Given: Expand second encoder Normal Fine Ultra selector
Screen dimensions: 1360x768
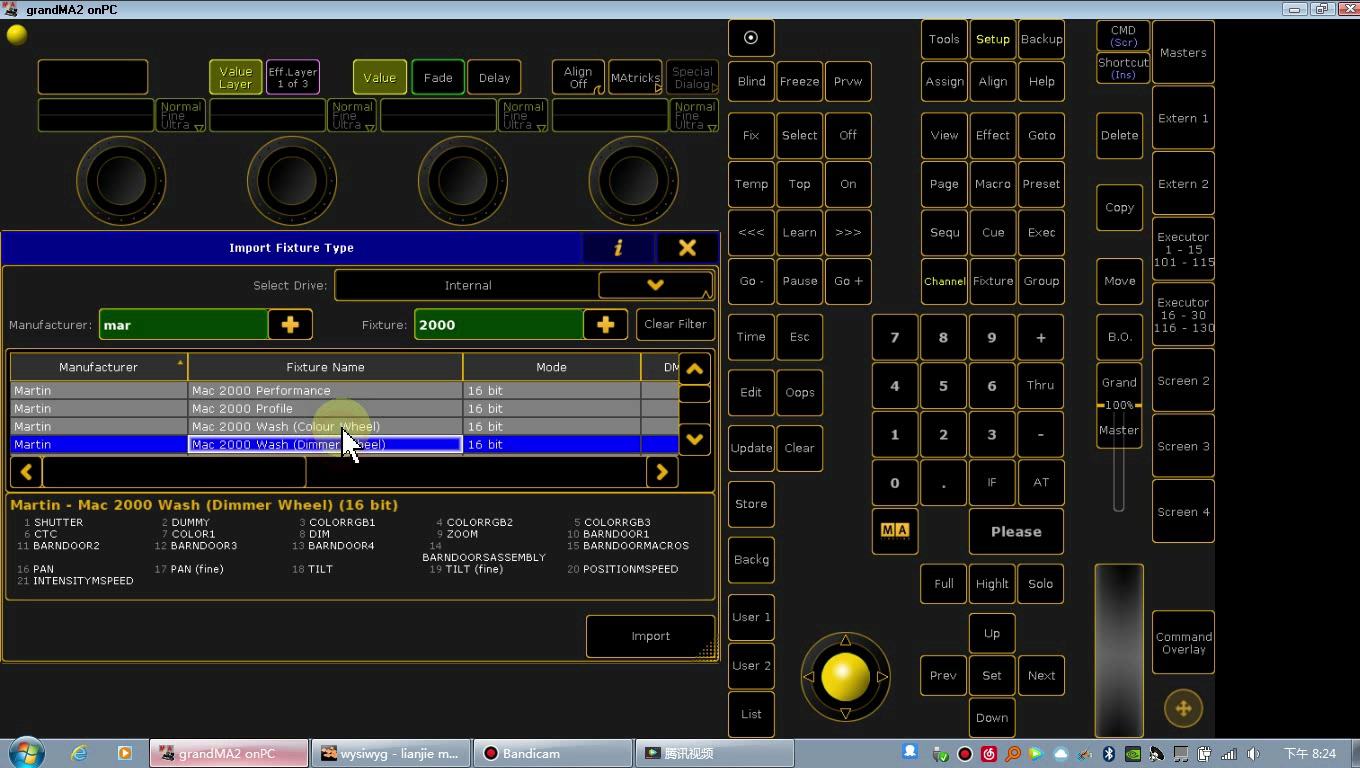Looking at the screenshot, I should pyautogui.click(x=352, y=115).
